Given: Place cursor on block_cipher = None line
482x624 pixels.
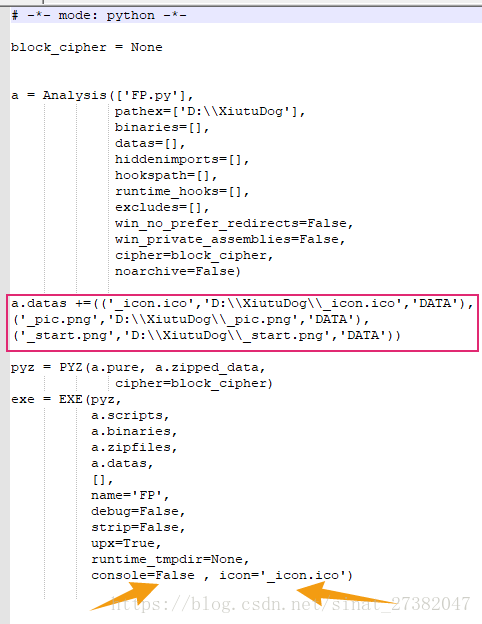Looking at the screenshot, I should [87, 47].
